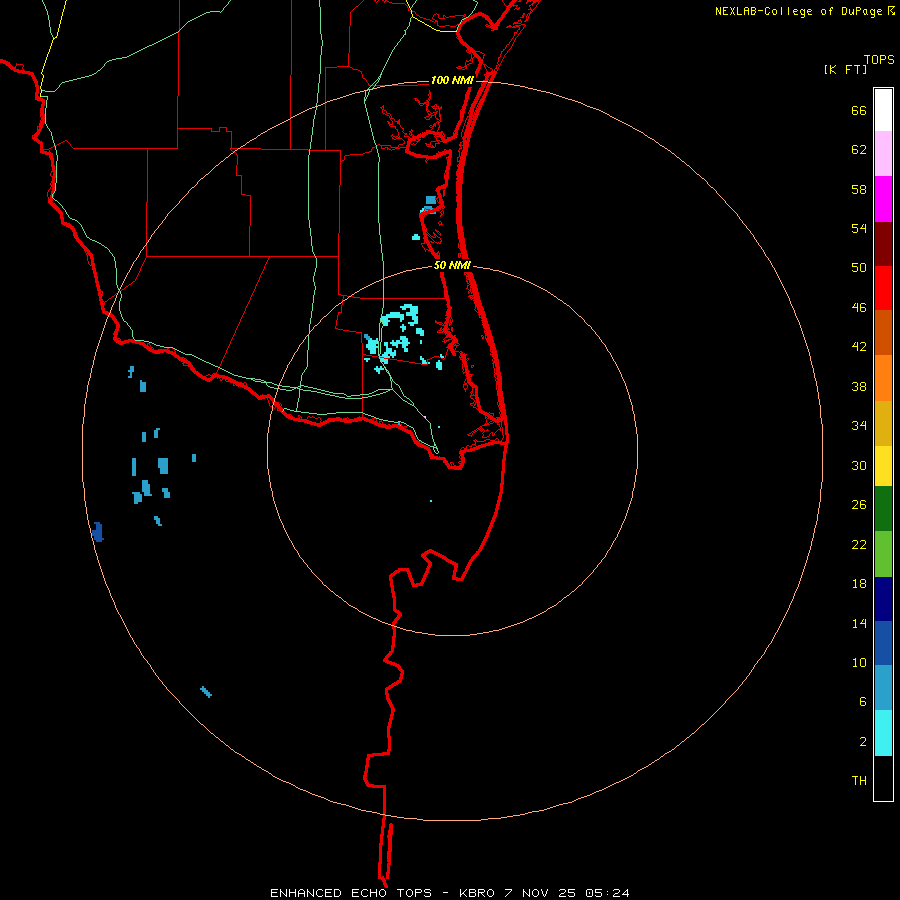The image size is (900, 900).
Task: Click the legend value 22
Action: point(859,544)
